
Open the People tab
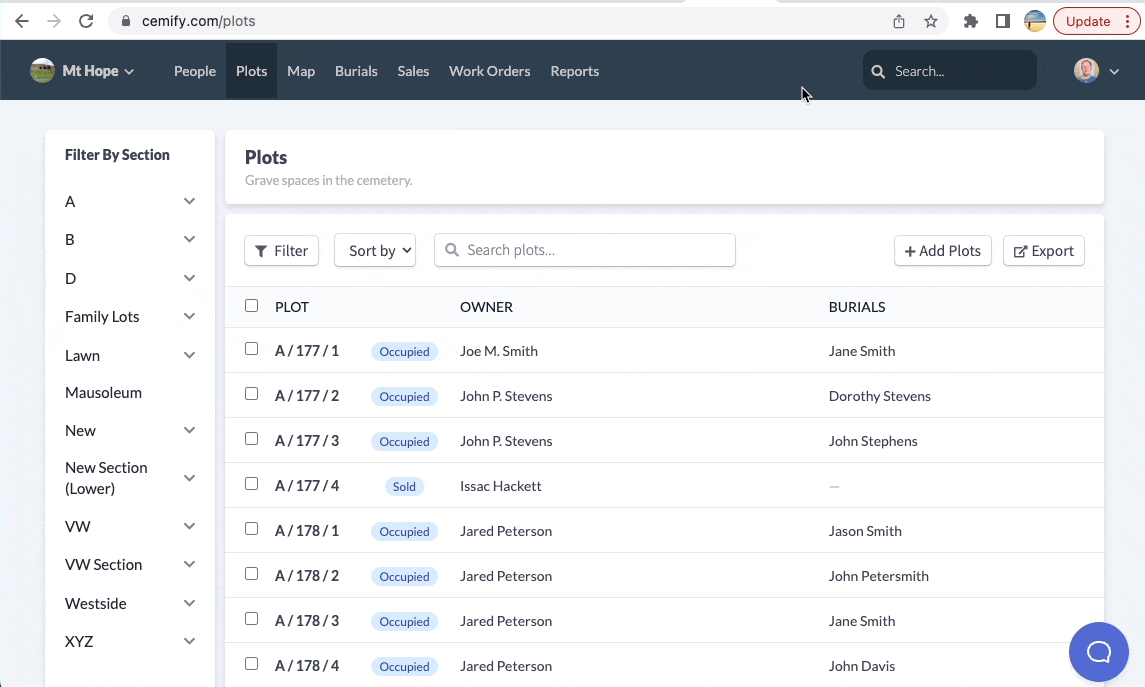click(x=195, y=71)
